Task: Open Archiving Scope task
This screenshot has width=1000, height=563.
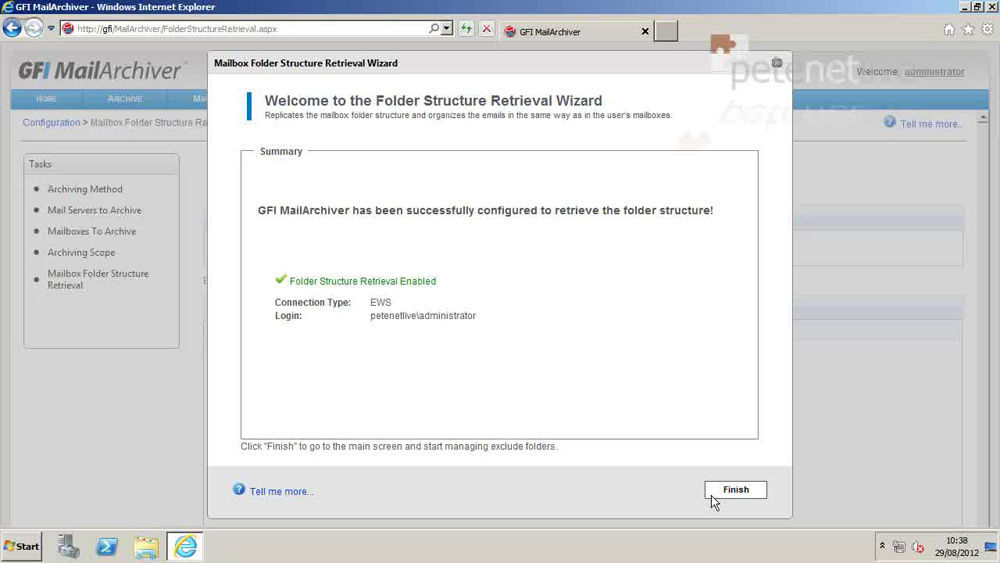Action: [x=81, y=252]
